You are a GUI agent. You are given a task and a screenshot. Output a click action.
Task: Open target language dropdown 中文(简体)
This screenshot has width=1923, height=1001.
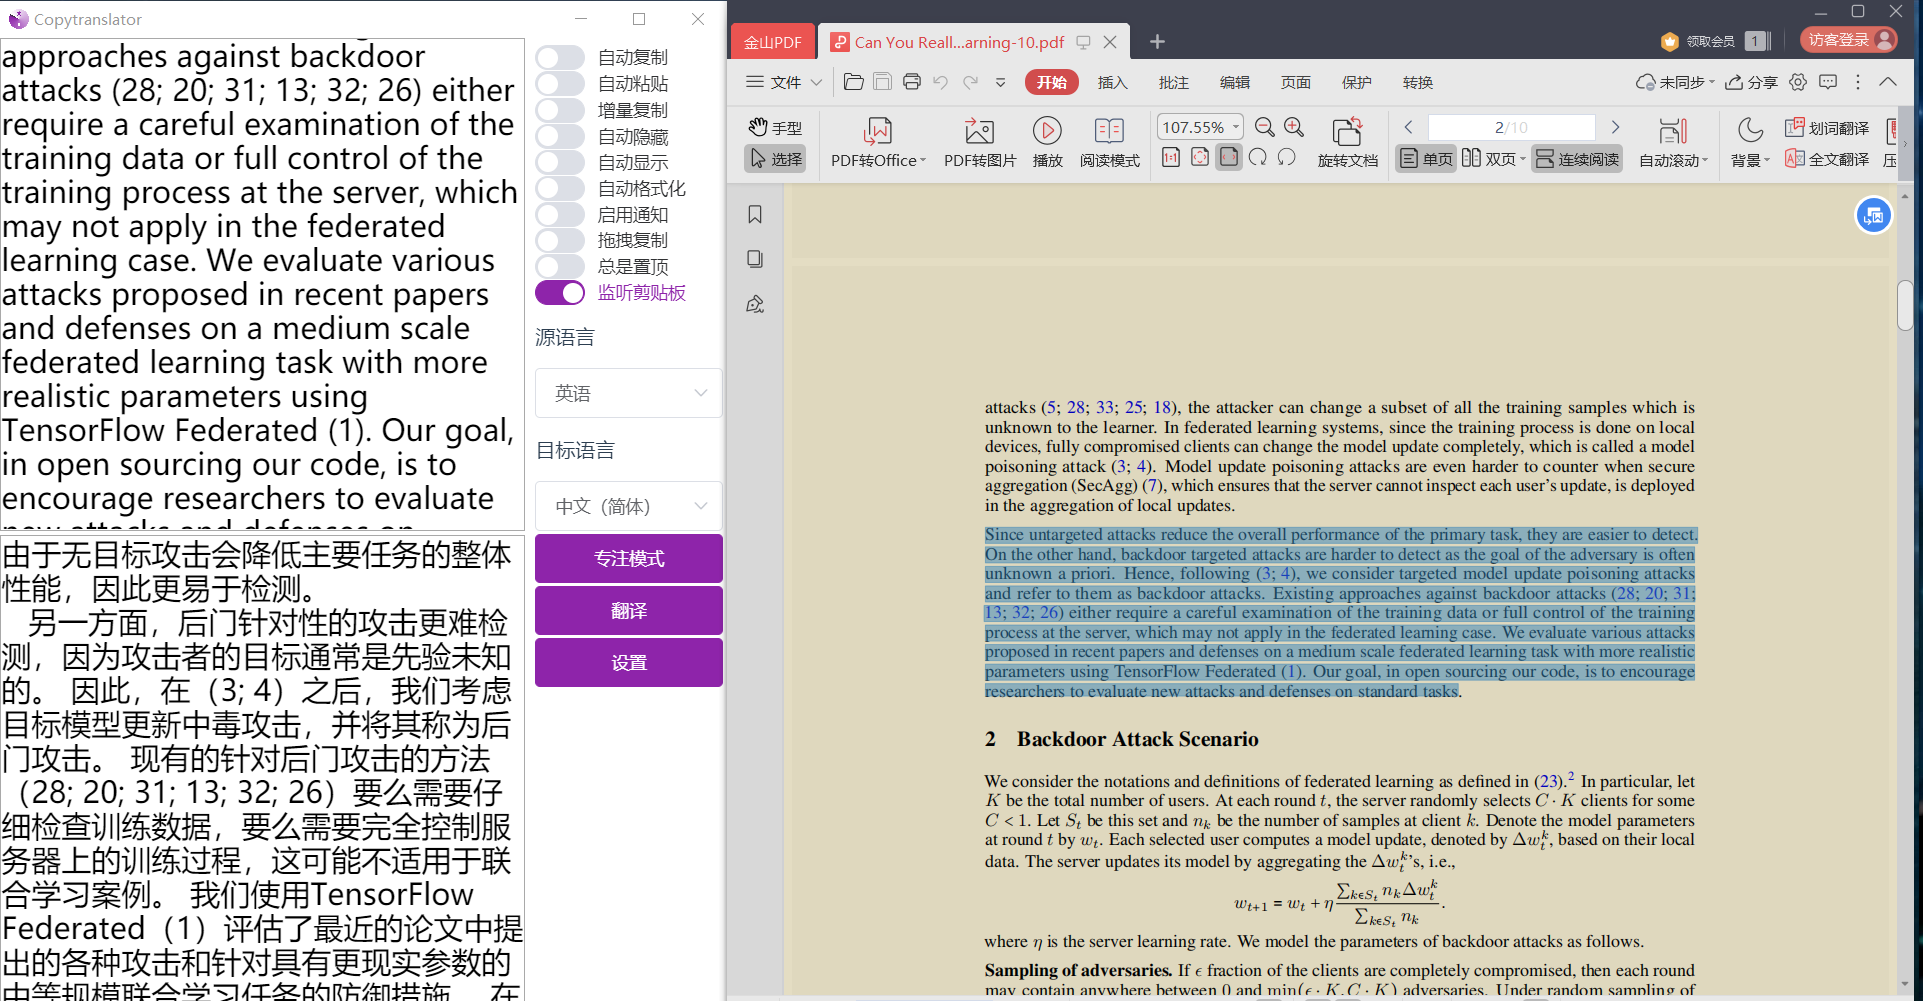(629, 506)
